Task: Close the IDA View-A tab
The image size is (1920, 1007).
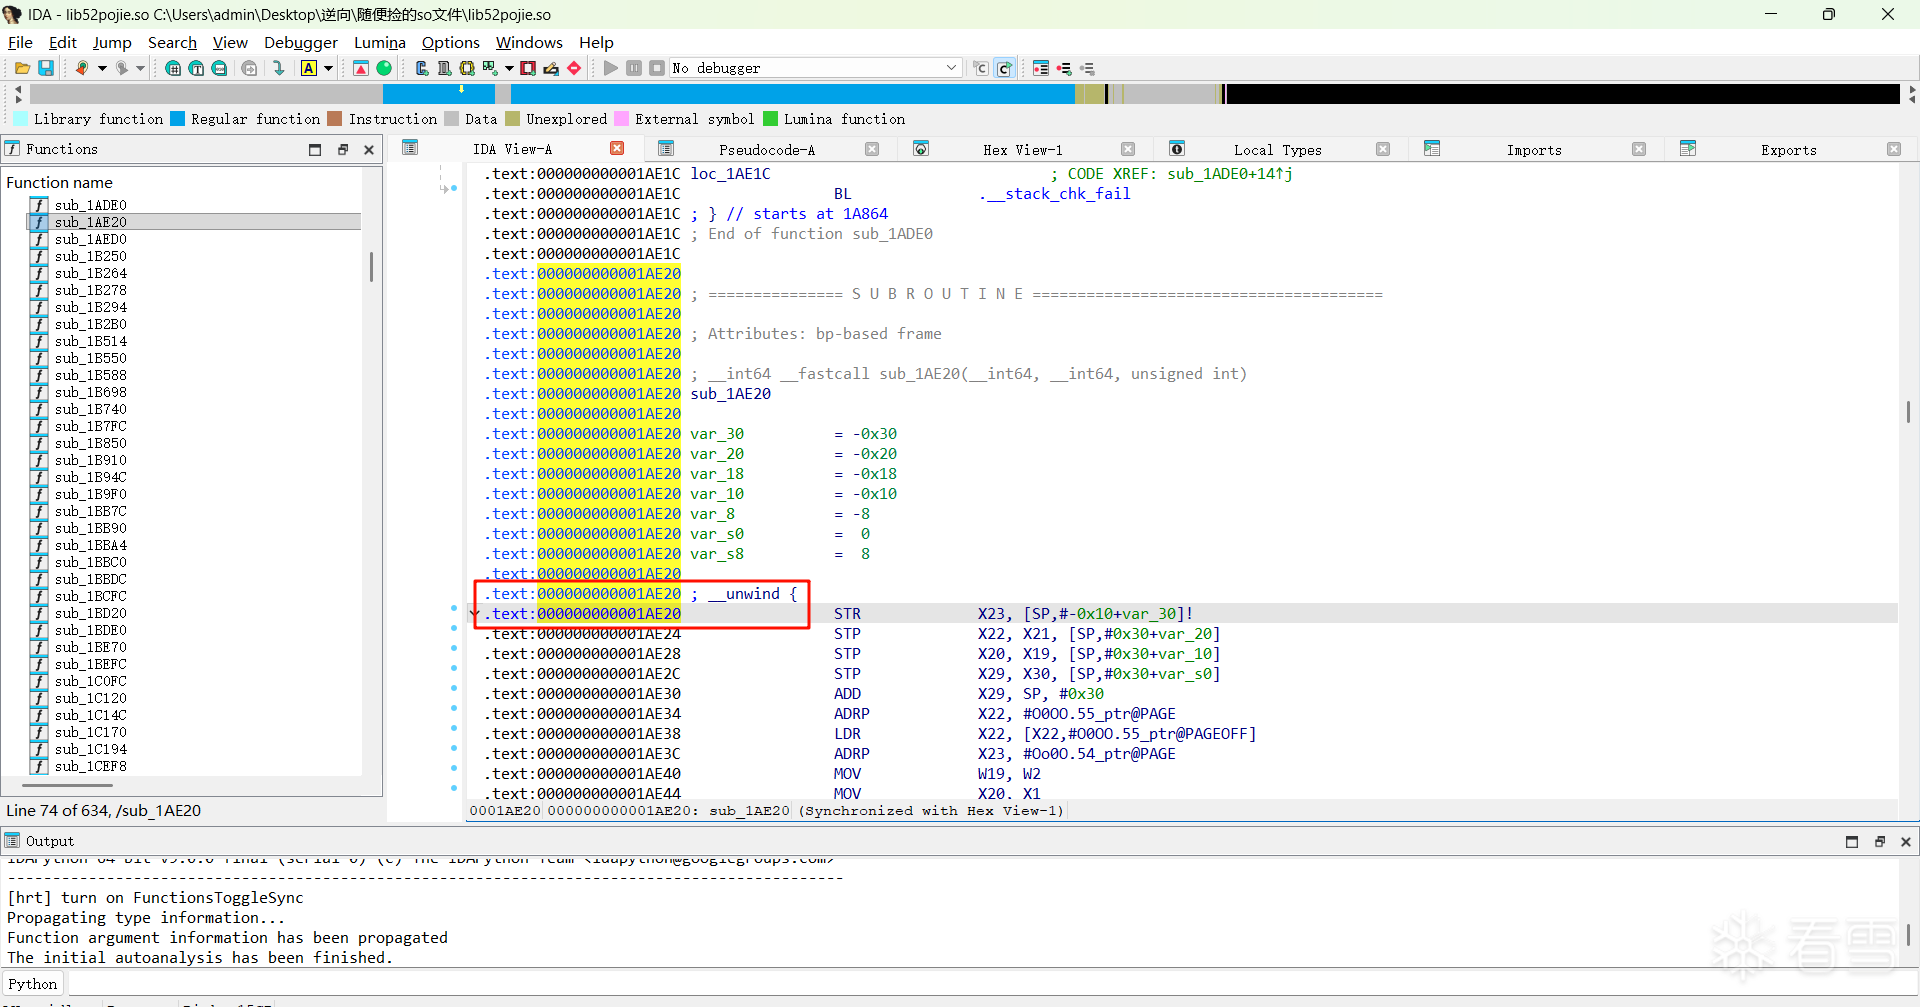Action: click(x=617, y=149)
